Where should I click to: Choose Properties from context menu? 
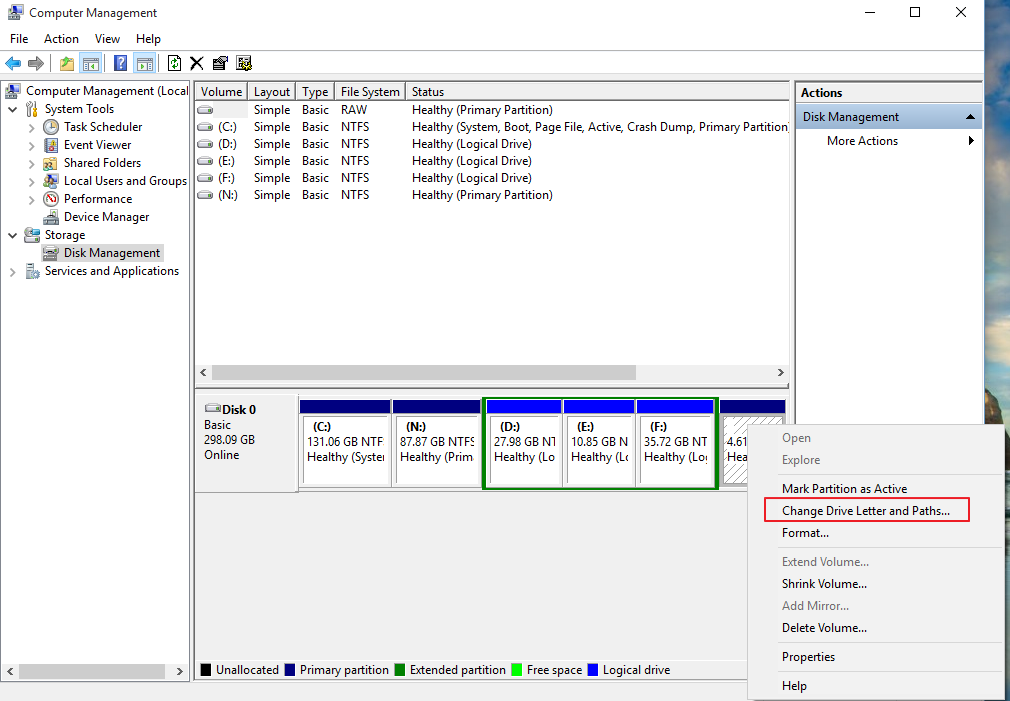click(876, 657)
